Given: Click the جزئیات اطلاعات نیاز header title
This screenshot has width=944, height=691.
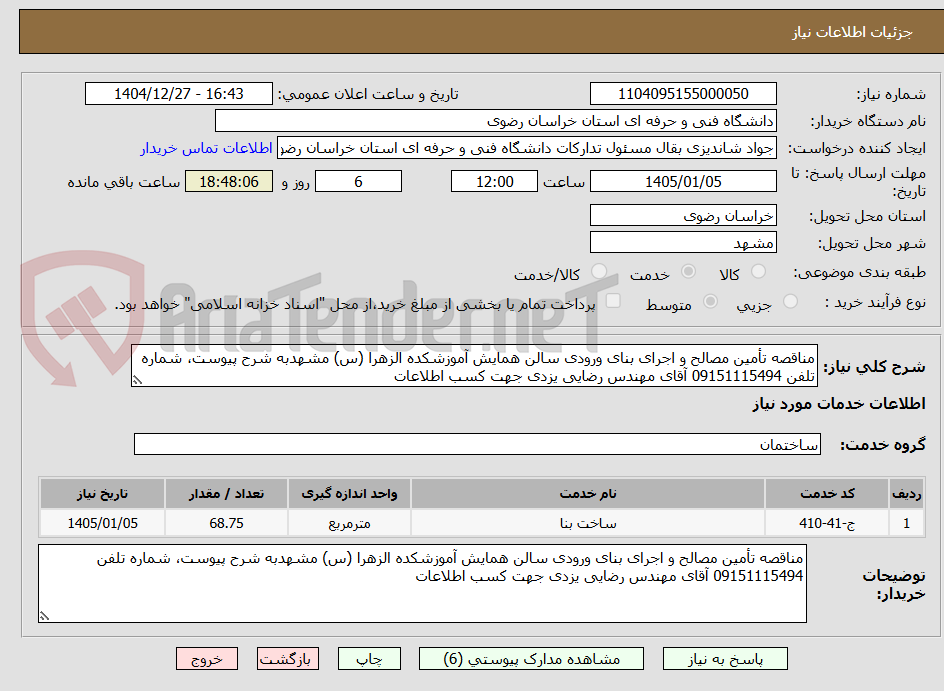Looking at the screenshot, I should tap(852, 32).
